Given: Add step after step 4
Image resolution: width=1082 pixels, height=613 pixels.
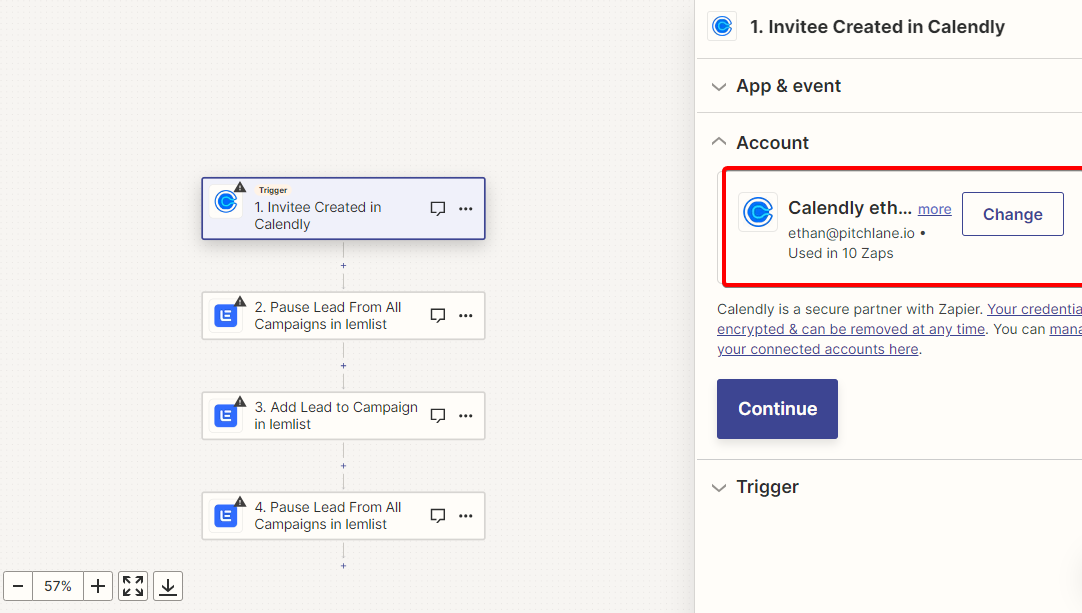Looking at the screenshot, I should coord(343,566).
